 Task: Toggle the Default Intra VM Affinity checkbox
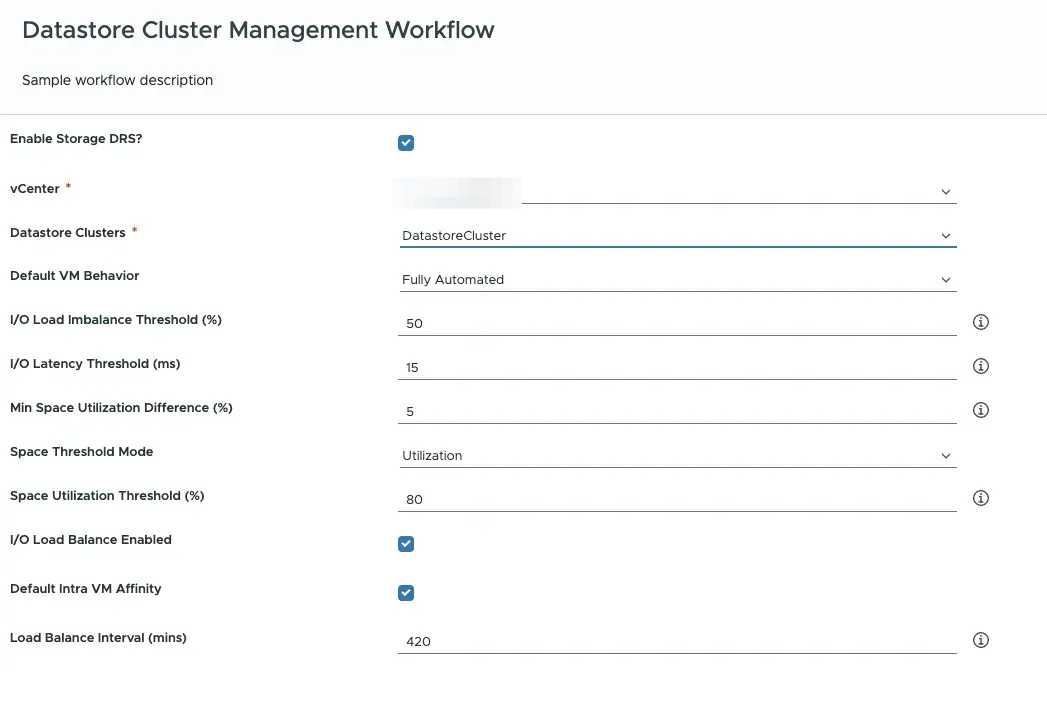(x=406, y=593)
